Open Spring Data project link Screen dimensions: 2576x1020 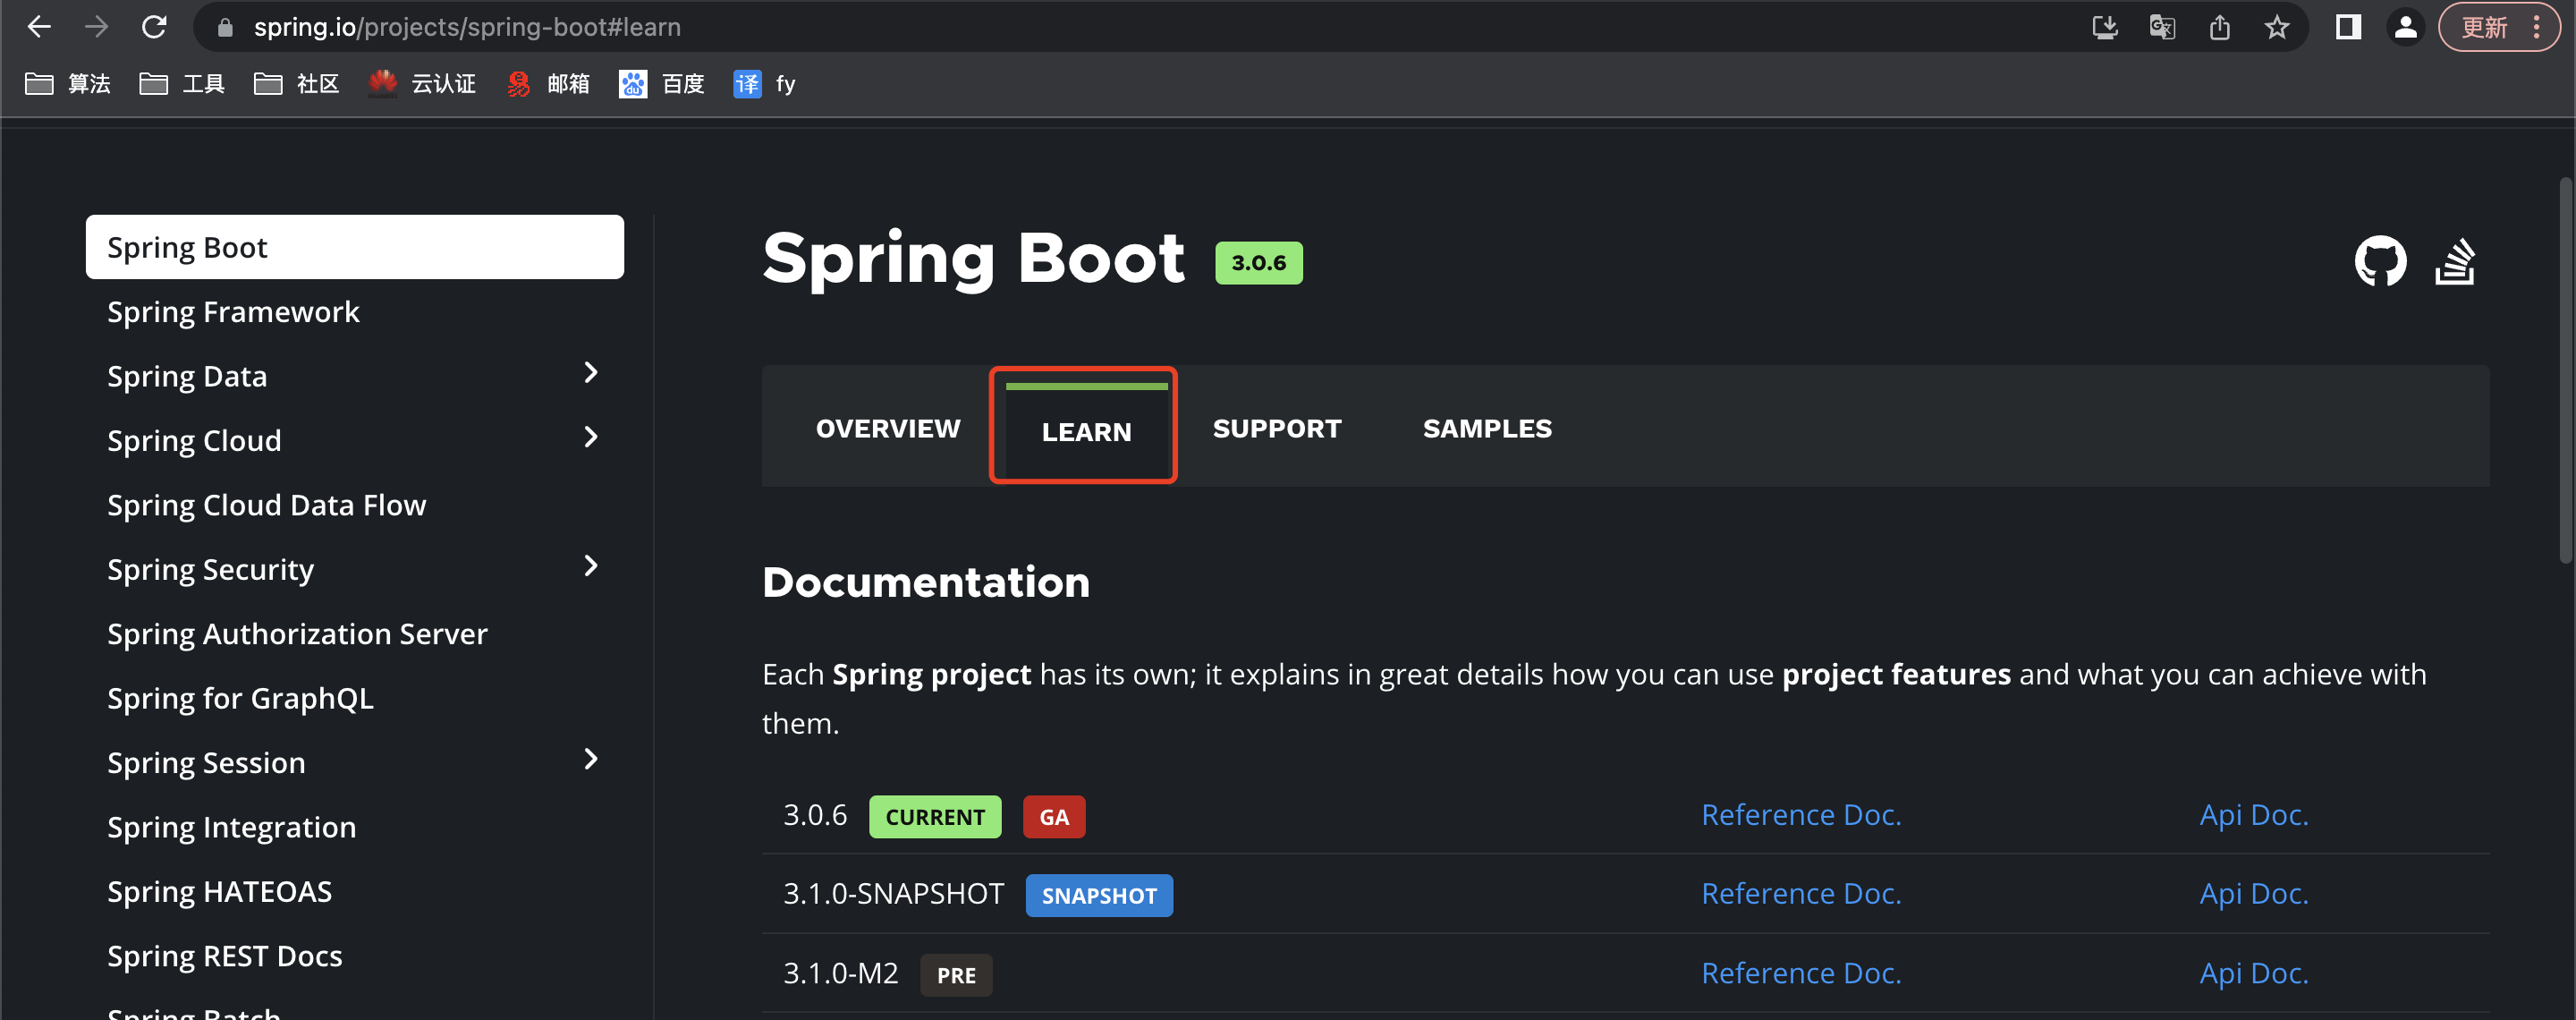pyautogui.click(x=187, y=376)
